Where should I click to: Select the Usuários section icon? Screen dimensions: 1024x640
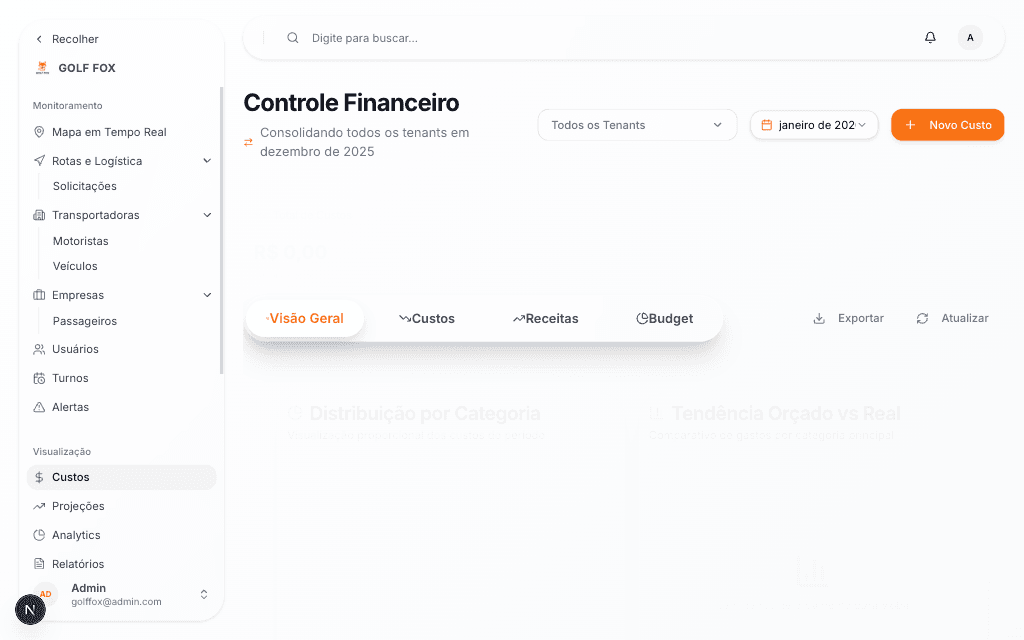click(x=37, y=348)
